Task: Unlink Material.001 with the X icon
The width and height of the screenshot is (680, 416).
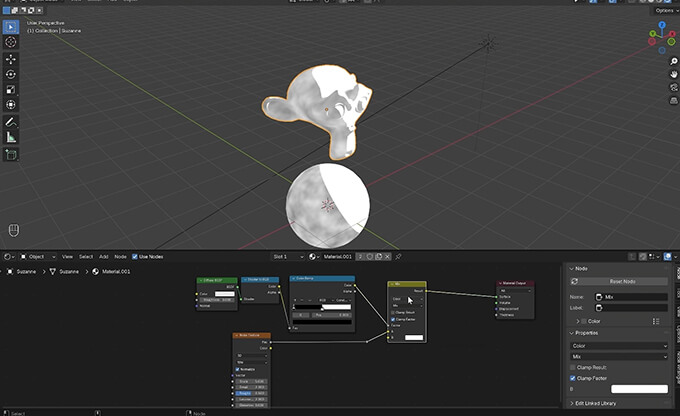Action: [387, 257]
